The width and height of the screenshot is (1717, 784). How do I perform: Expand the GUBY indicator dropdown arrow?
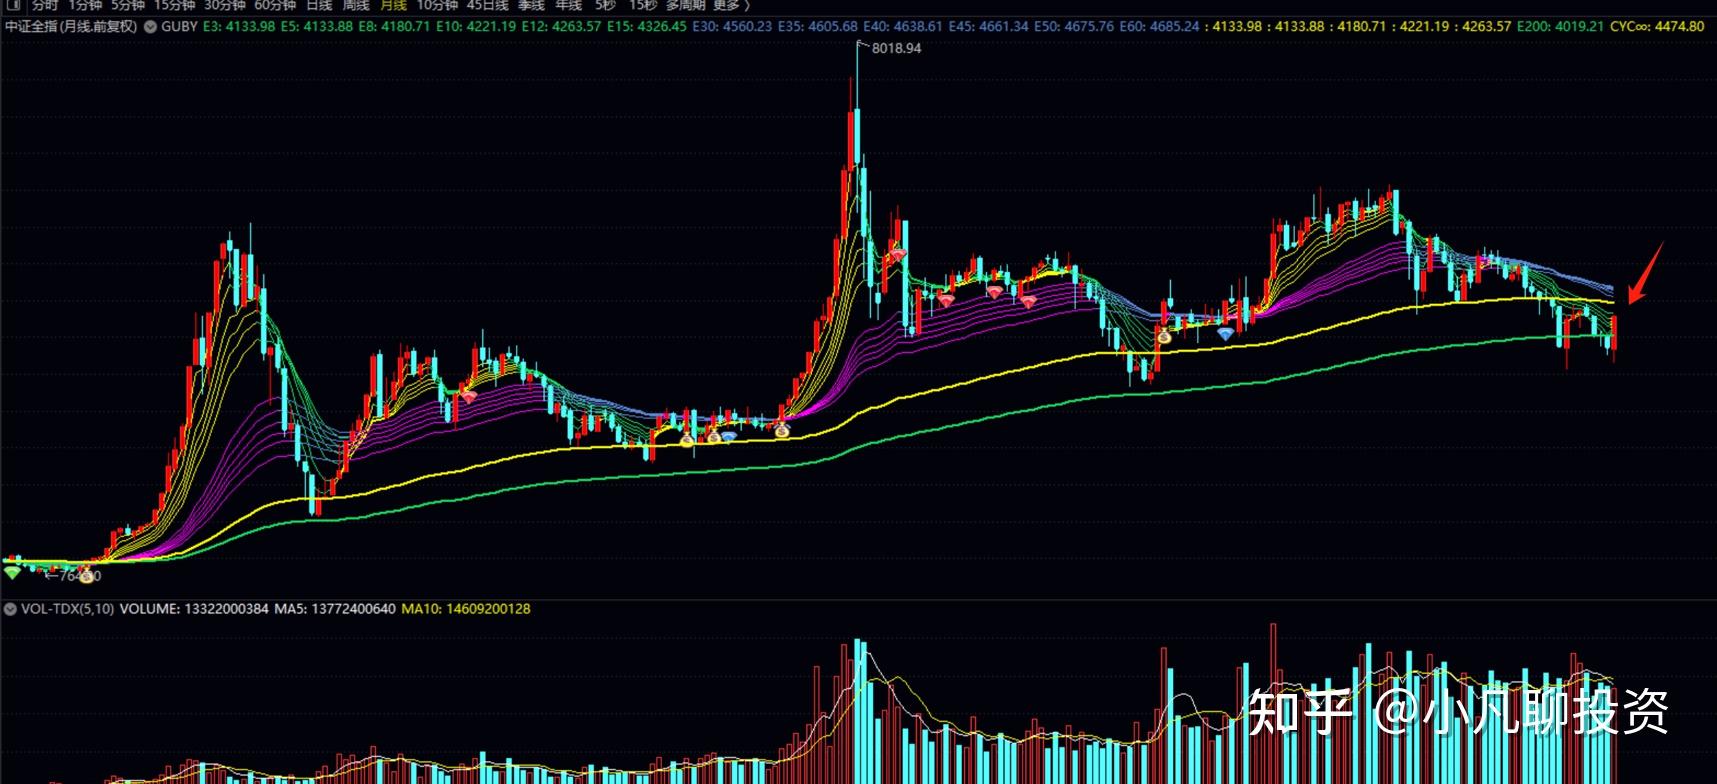pyautogui.click(x=150, y=27)
